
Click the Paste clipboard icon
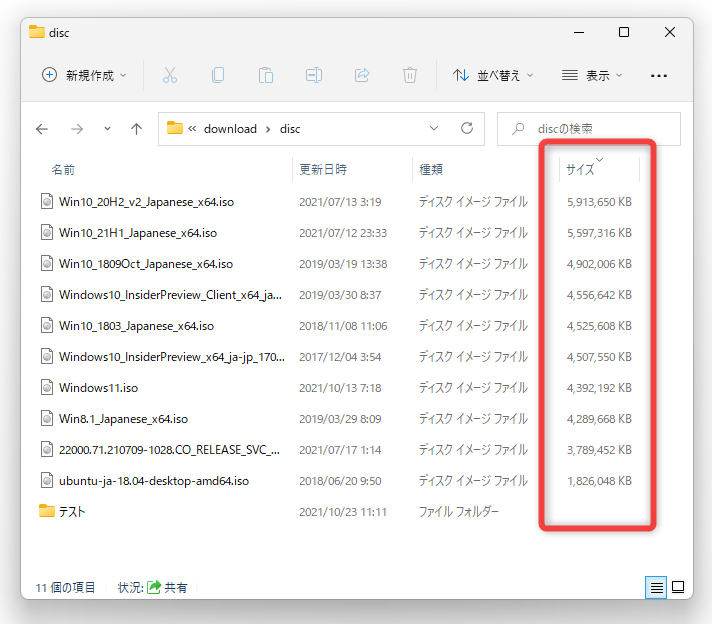click(x=266, y=75)
